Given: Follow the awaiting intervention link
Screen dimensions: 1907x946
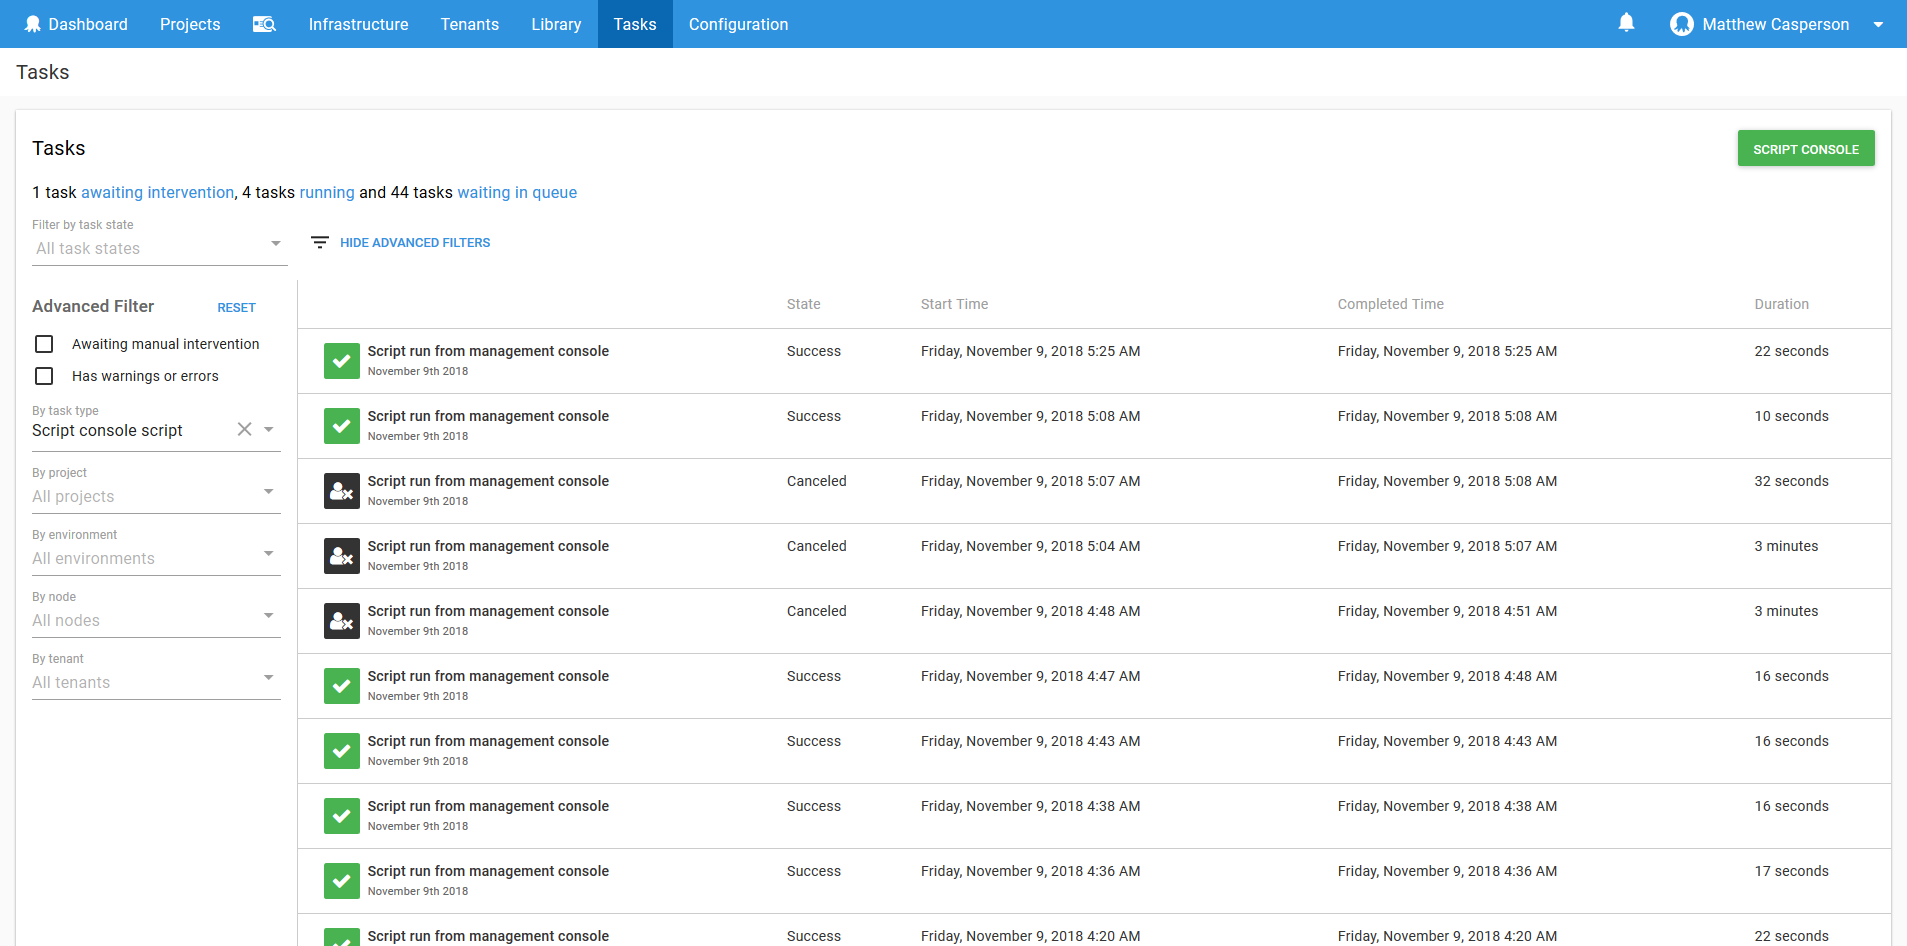Looking at the screenshot, I should point(157,192).
